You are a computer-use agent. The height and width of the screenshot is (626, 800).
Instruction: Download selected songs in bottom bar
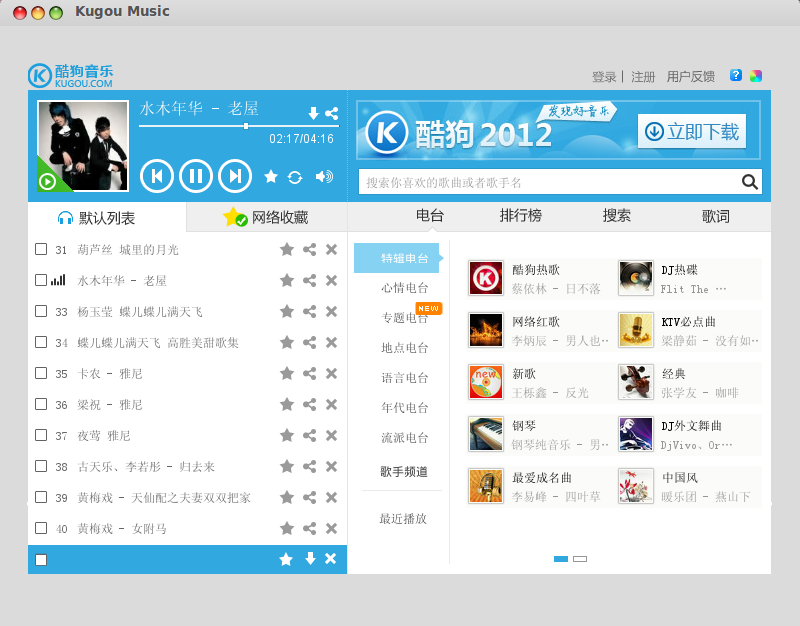click(x=310, y=559)
